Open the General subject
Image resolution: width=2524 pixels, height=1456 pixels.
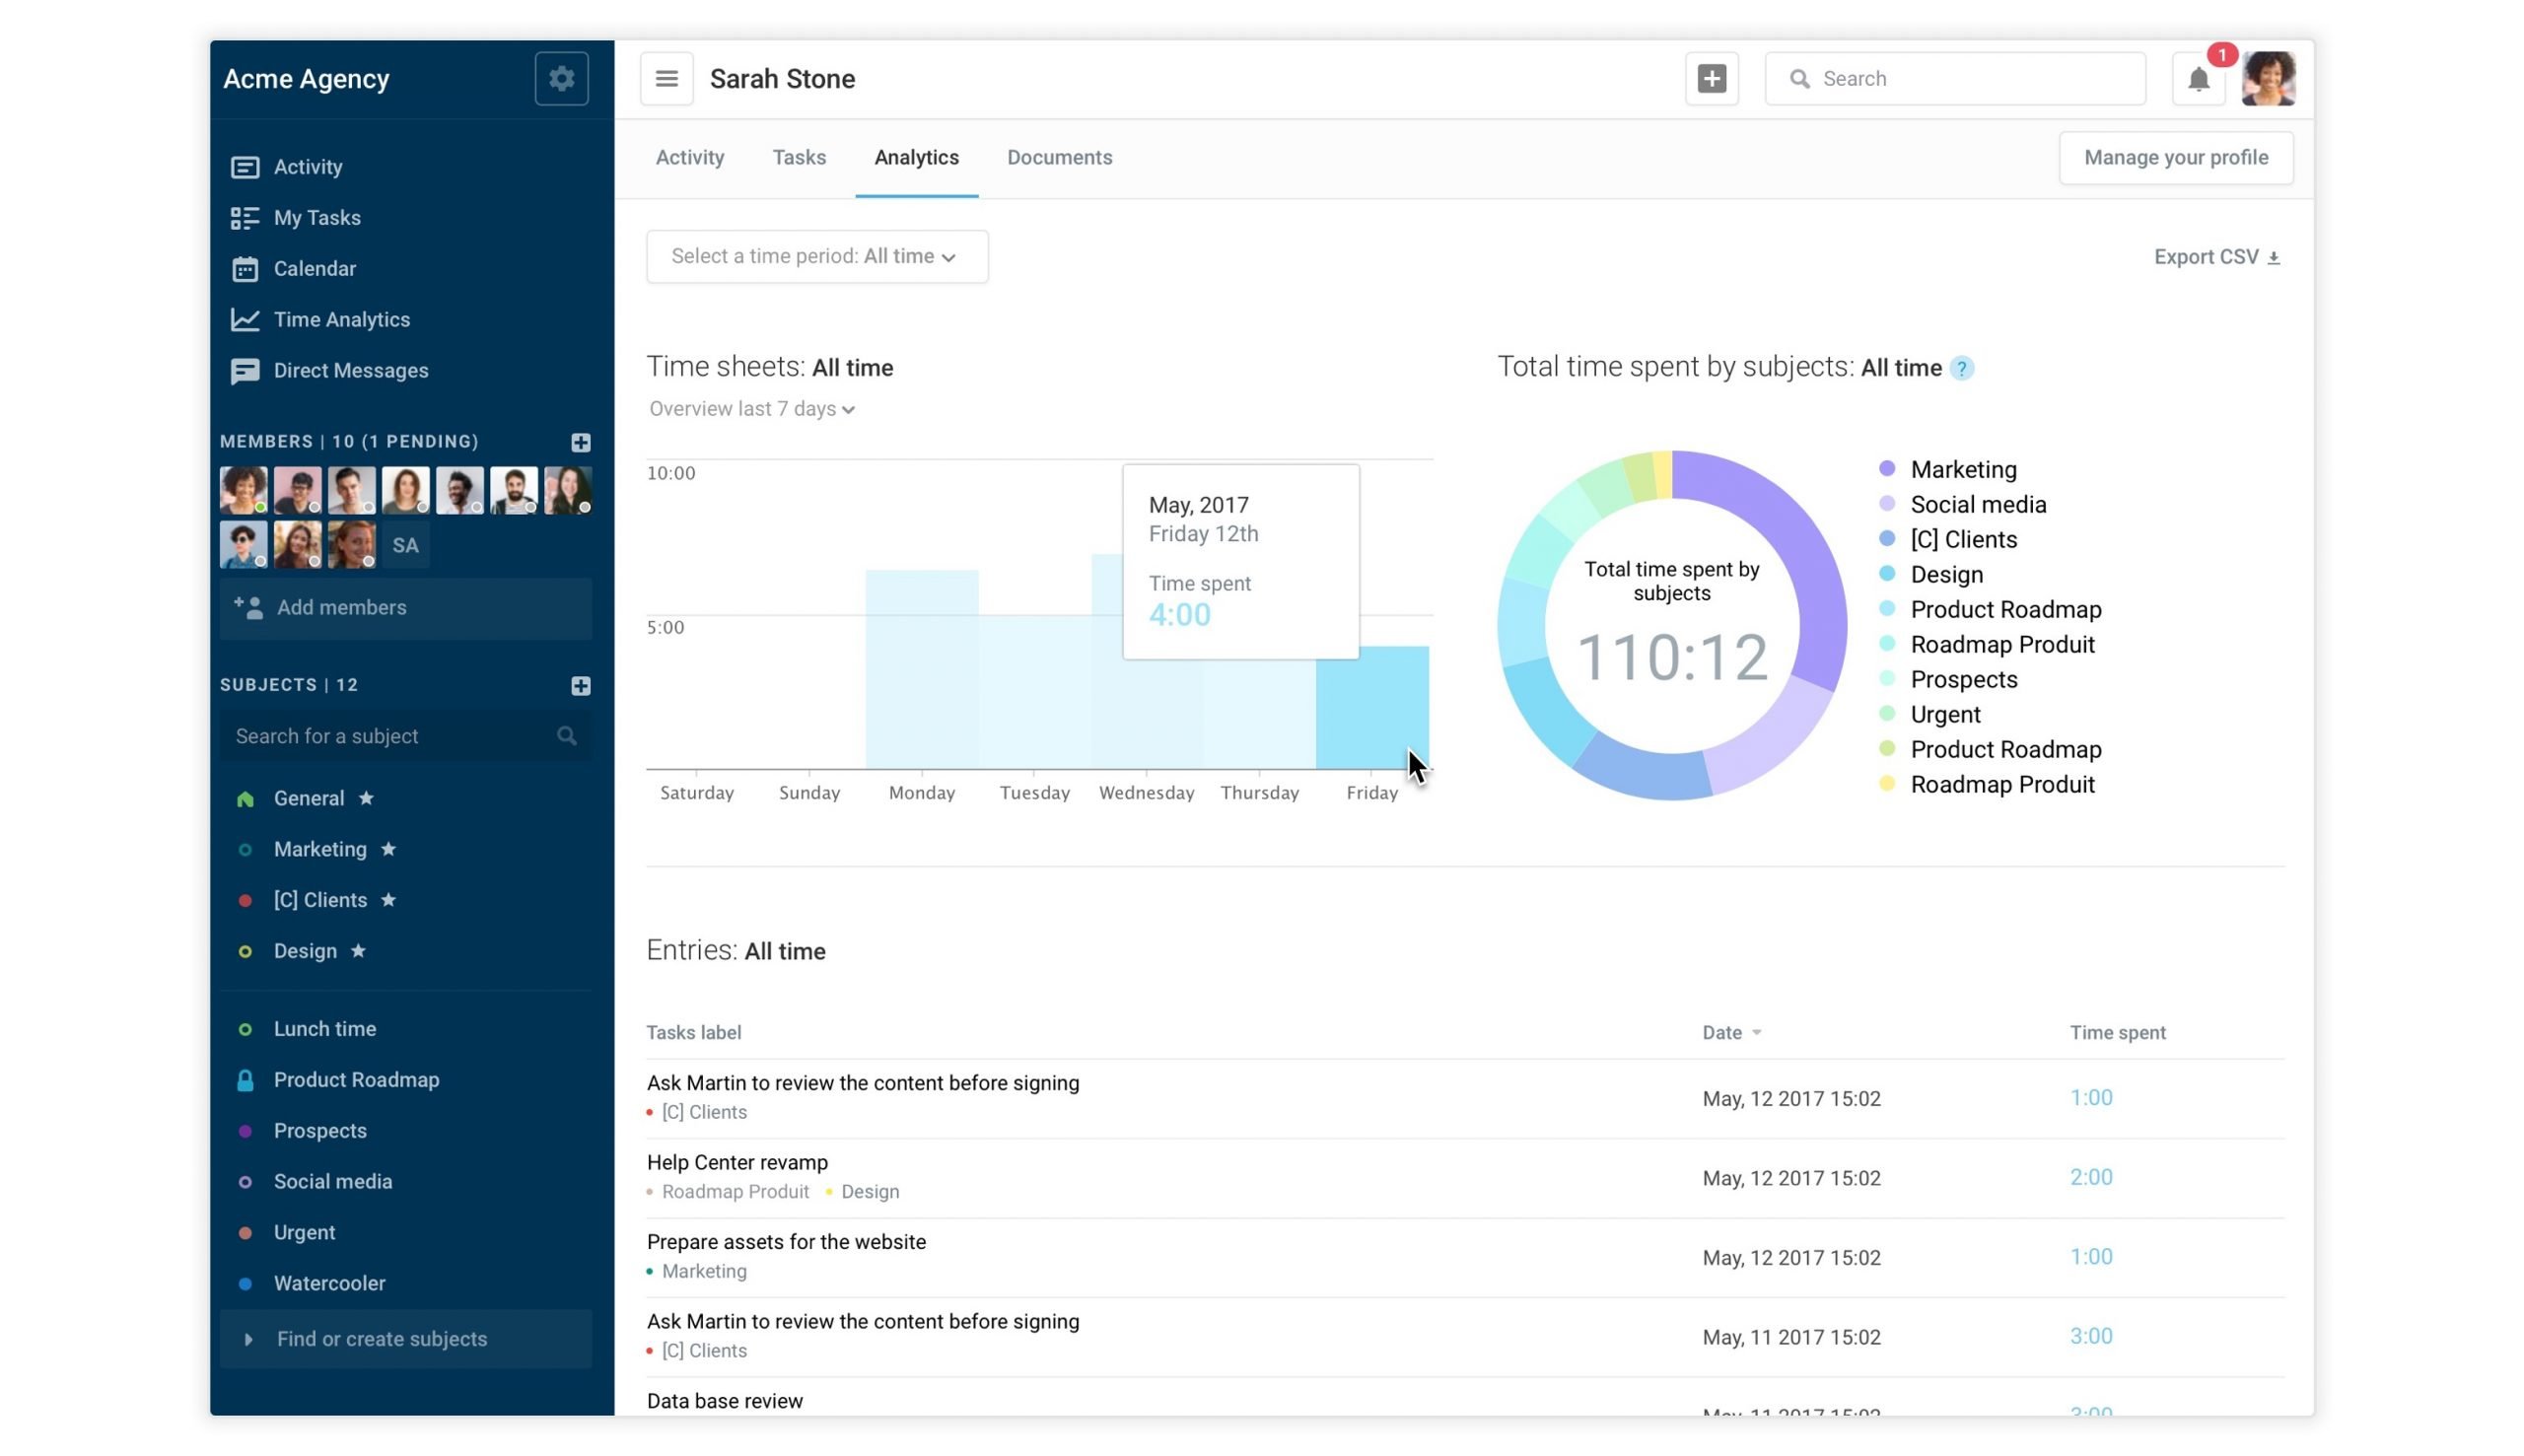308,798
